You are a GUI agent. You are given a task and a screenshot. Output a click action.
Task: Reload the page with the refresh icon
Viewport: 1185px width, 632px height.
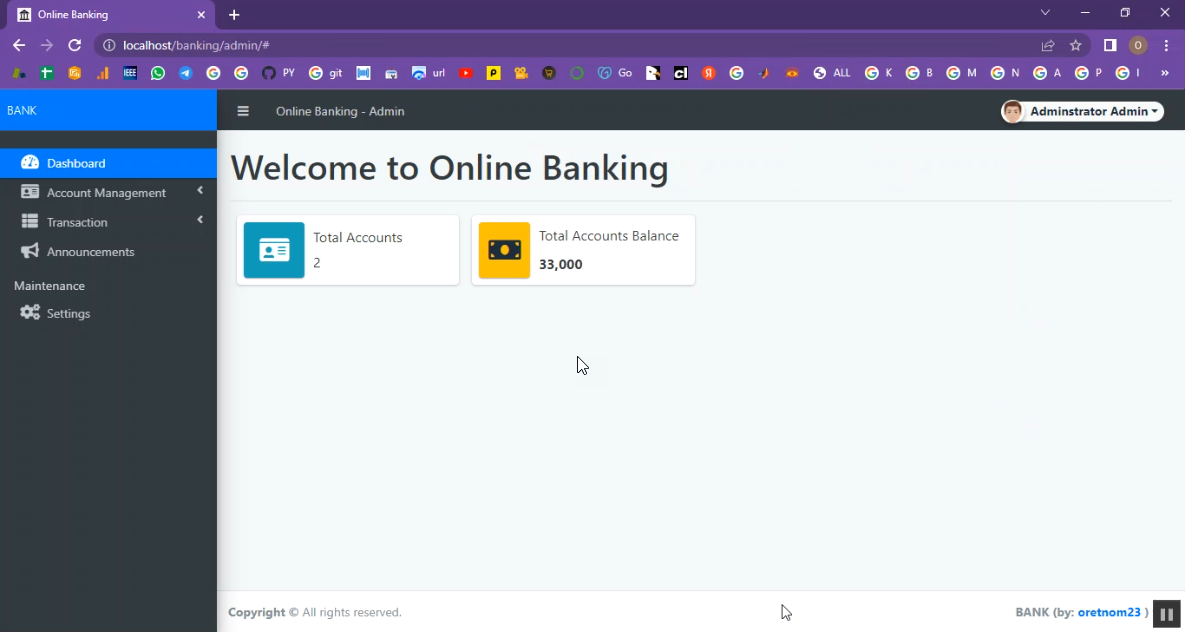coord(74,45)
